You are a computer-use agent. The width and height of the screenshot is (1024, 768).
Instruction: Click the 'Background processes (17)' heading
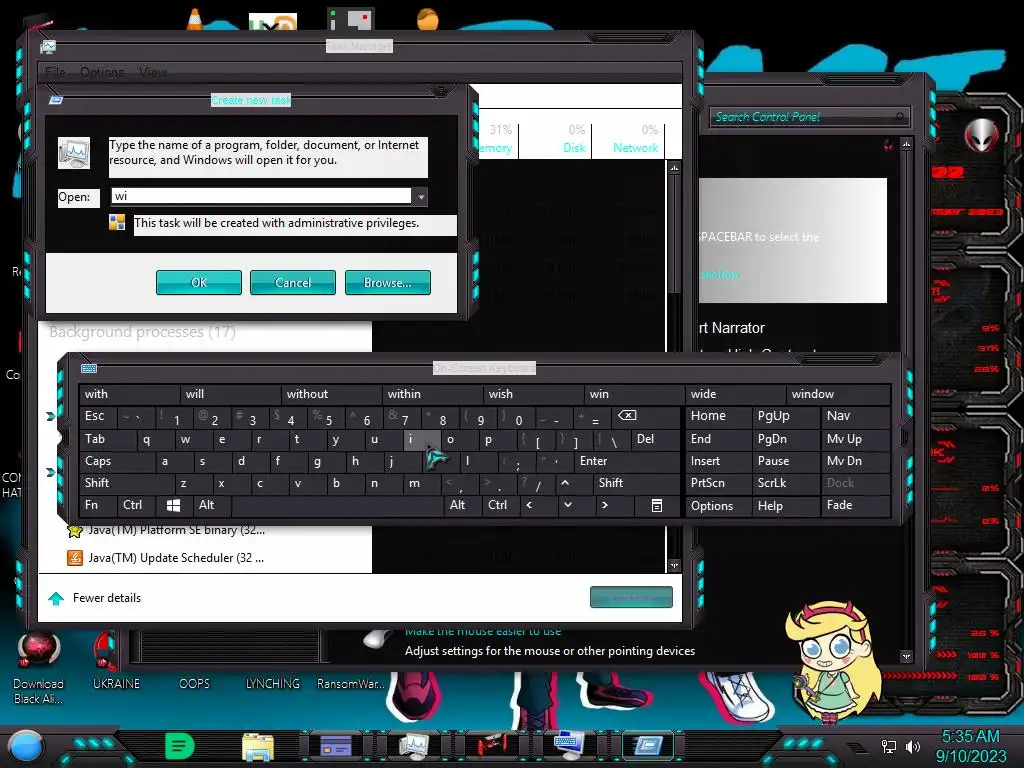142,332
